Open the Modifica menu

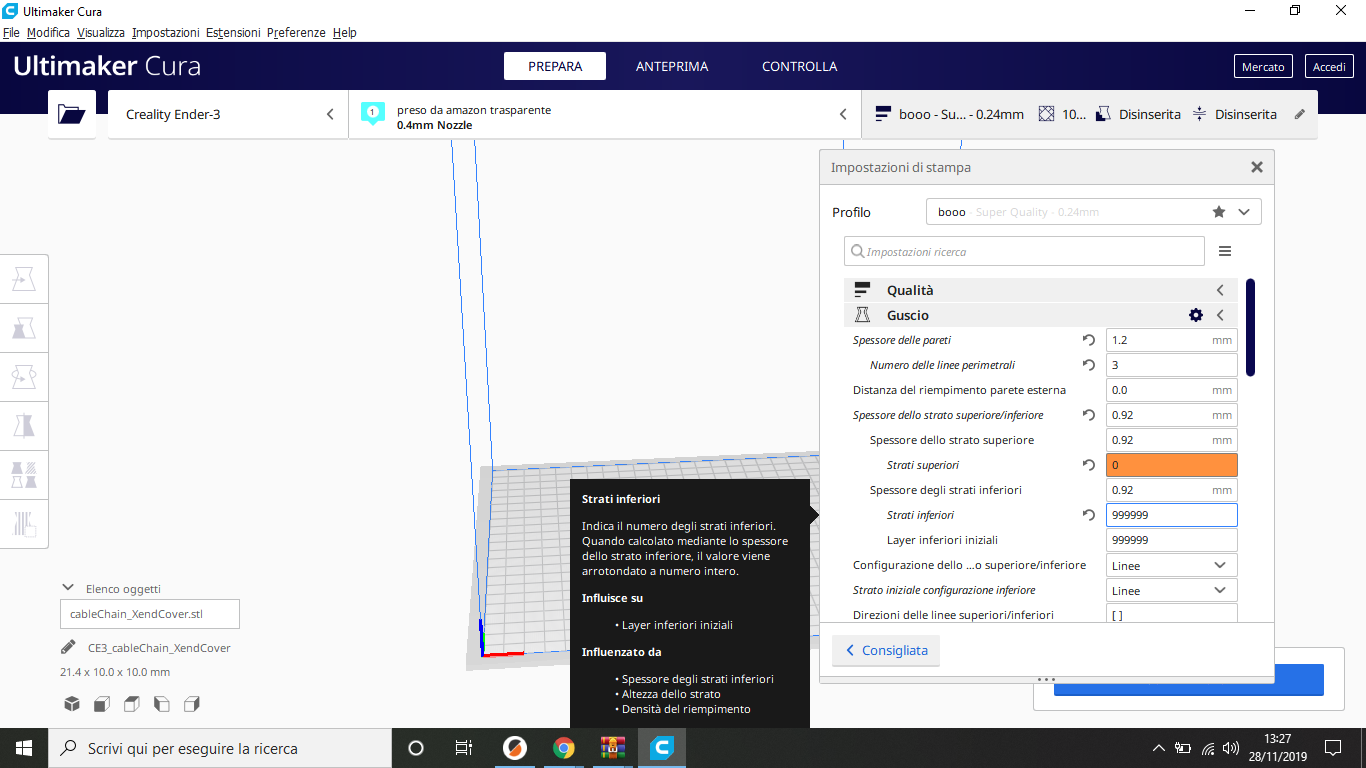[x=48, y=32]
